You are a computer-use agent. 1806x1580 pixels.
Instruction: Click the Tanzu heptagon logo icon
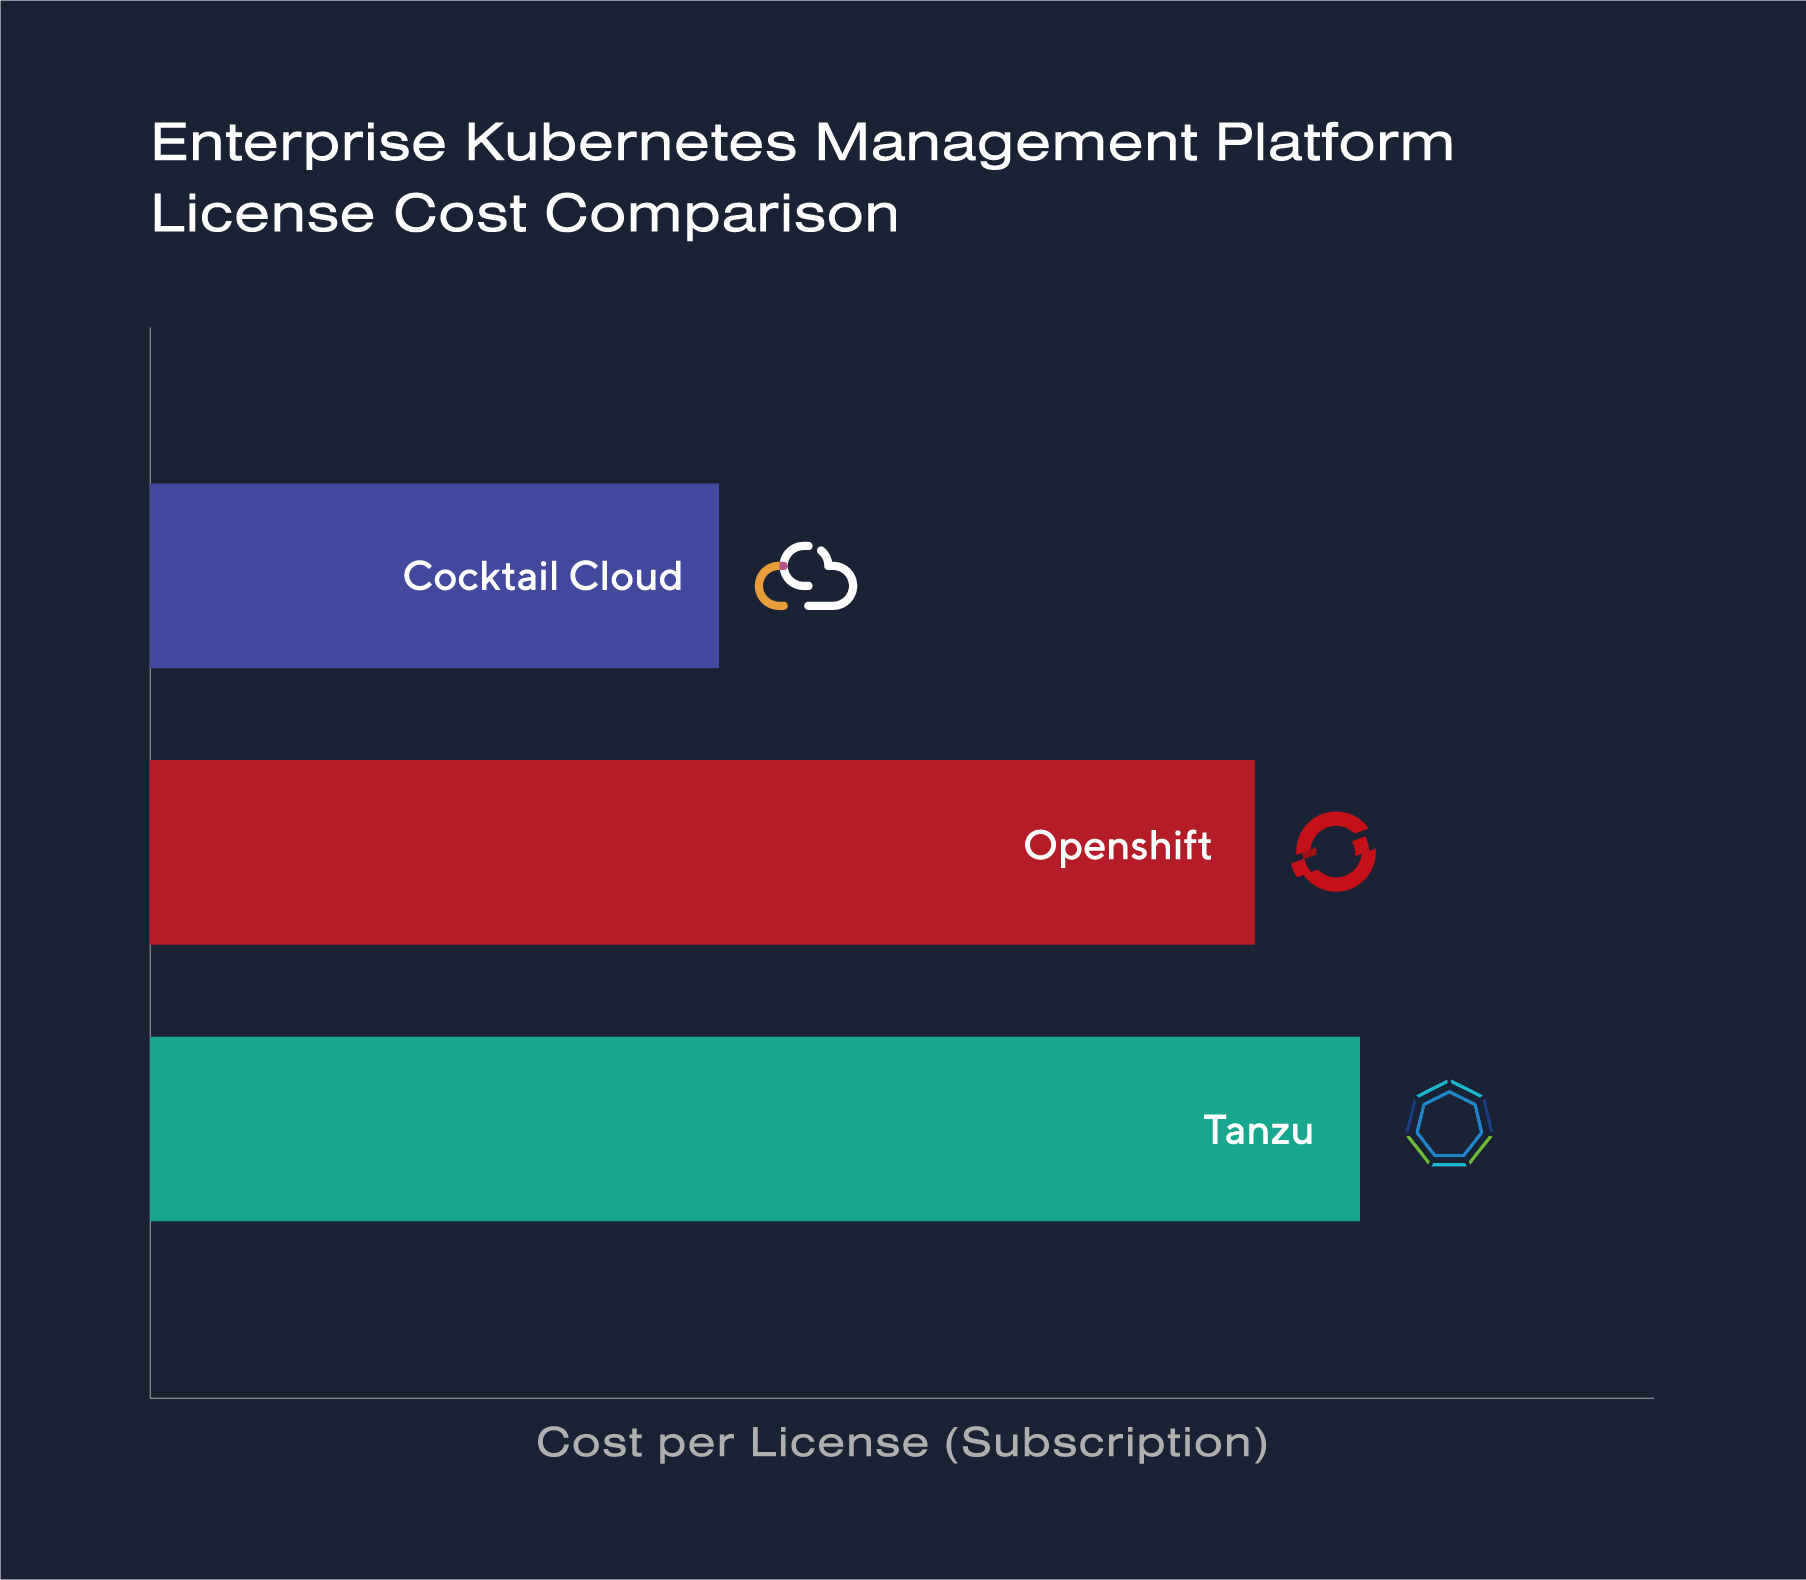1449,1124
